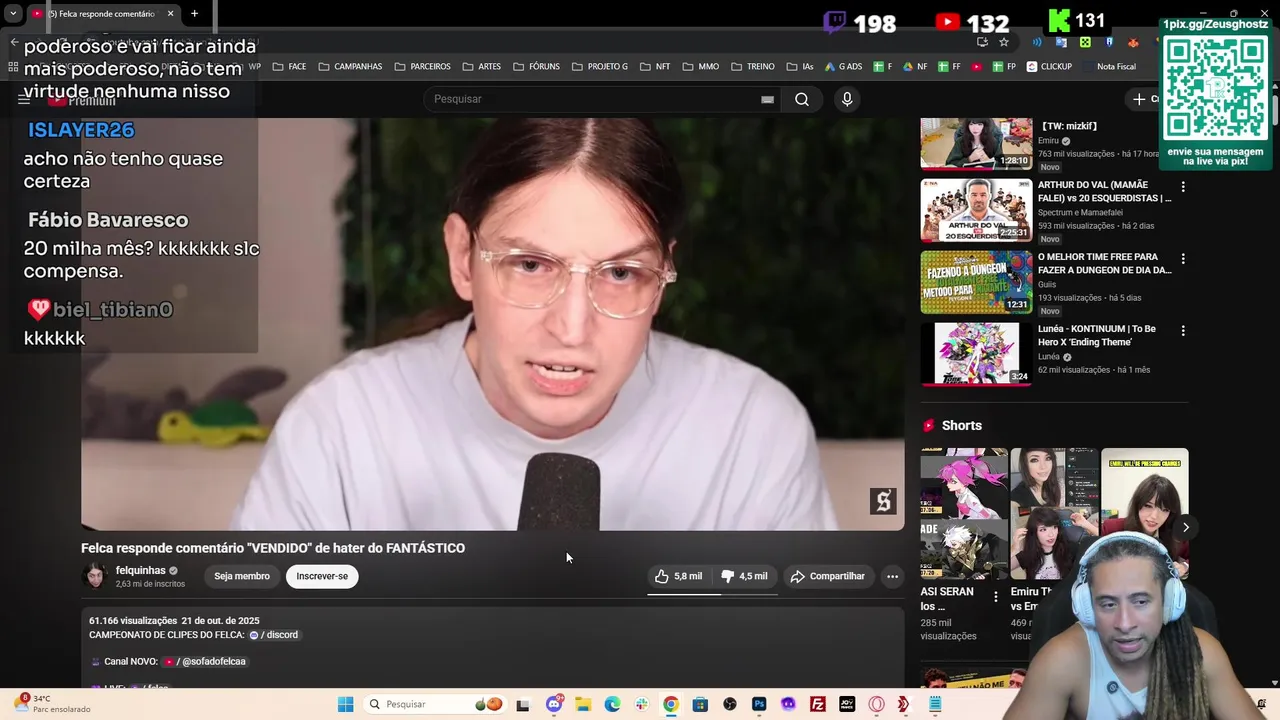Open OBS Studio from the taskbar
This screenshot has height=720, width=1280.
tap(729, 704)
